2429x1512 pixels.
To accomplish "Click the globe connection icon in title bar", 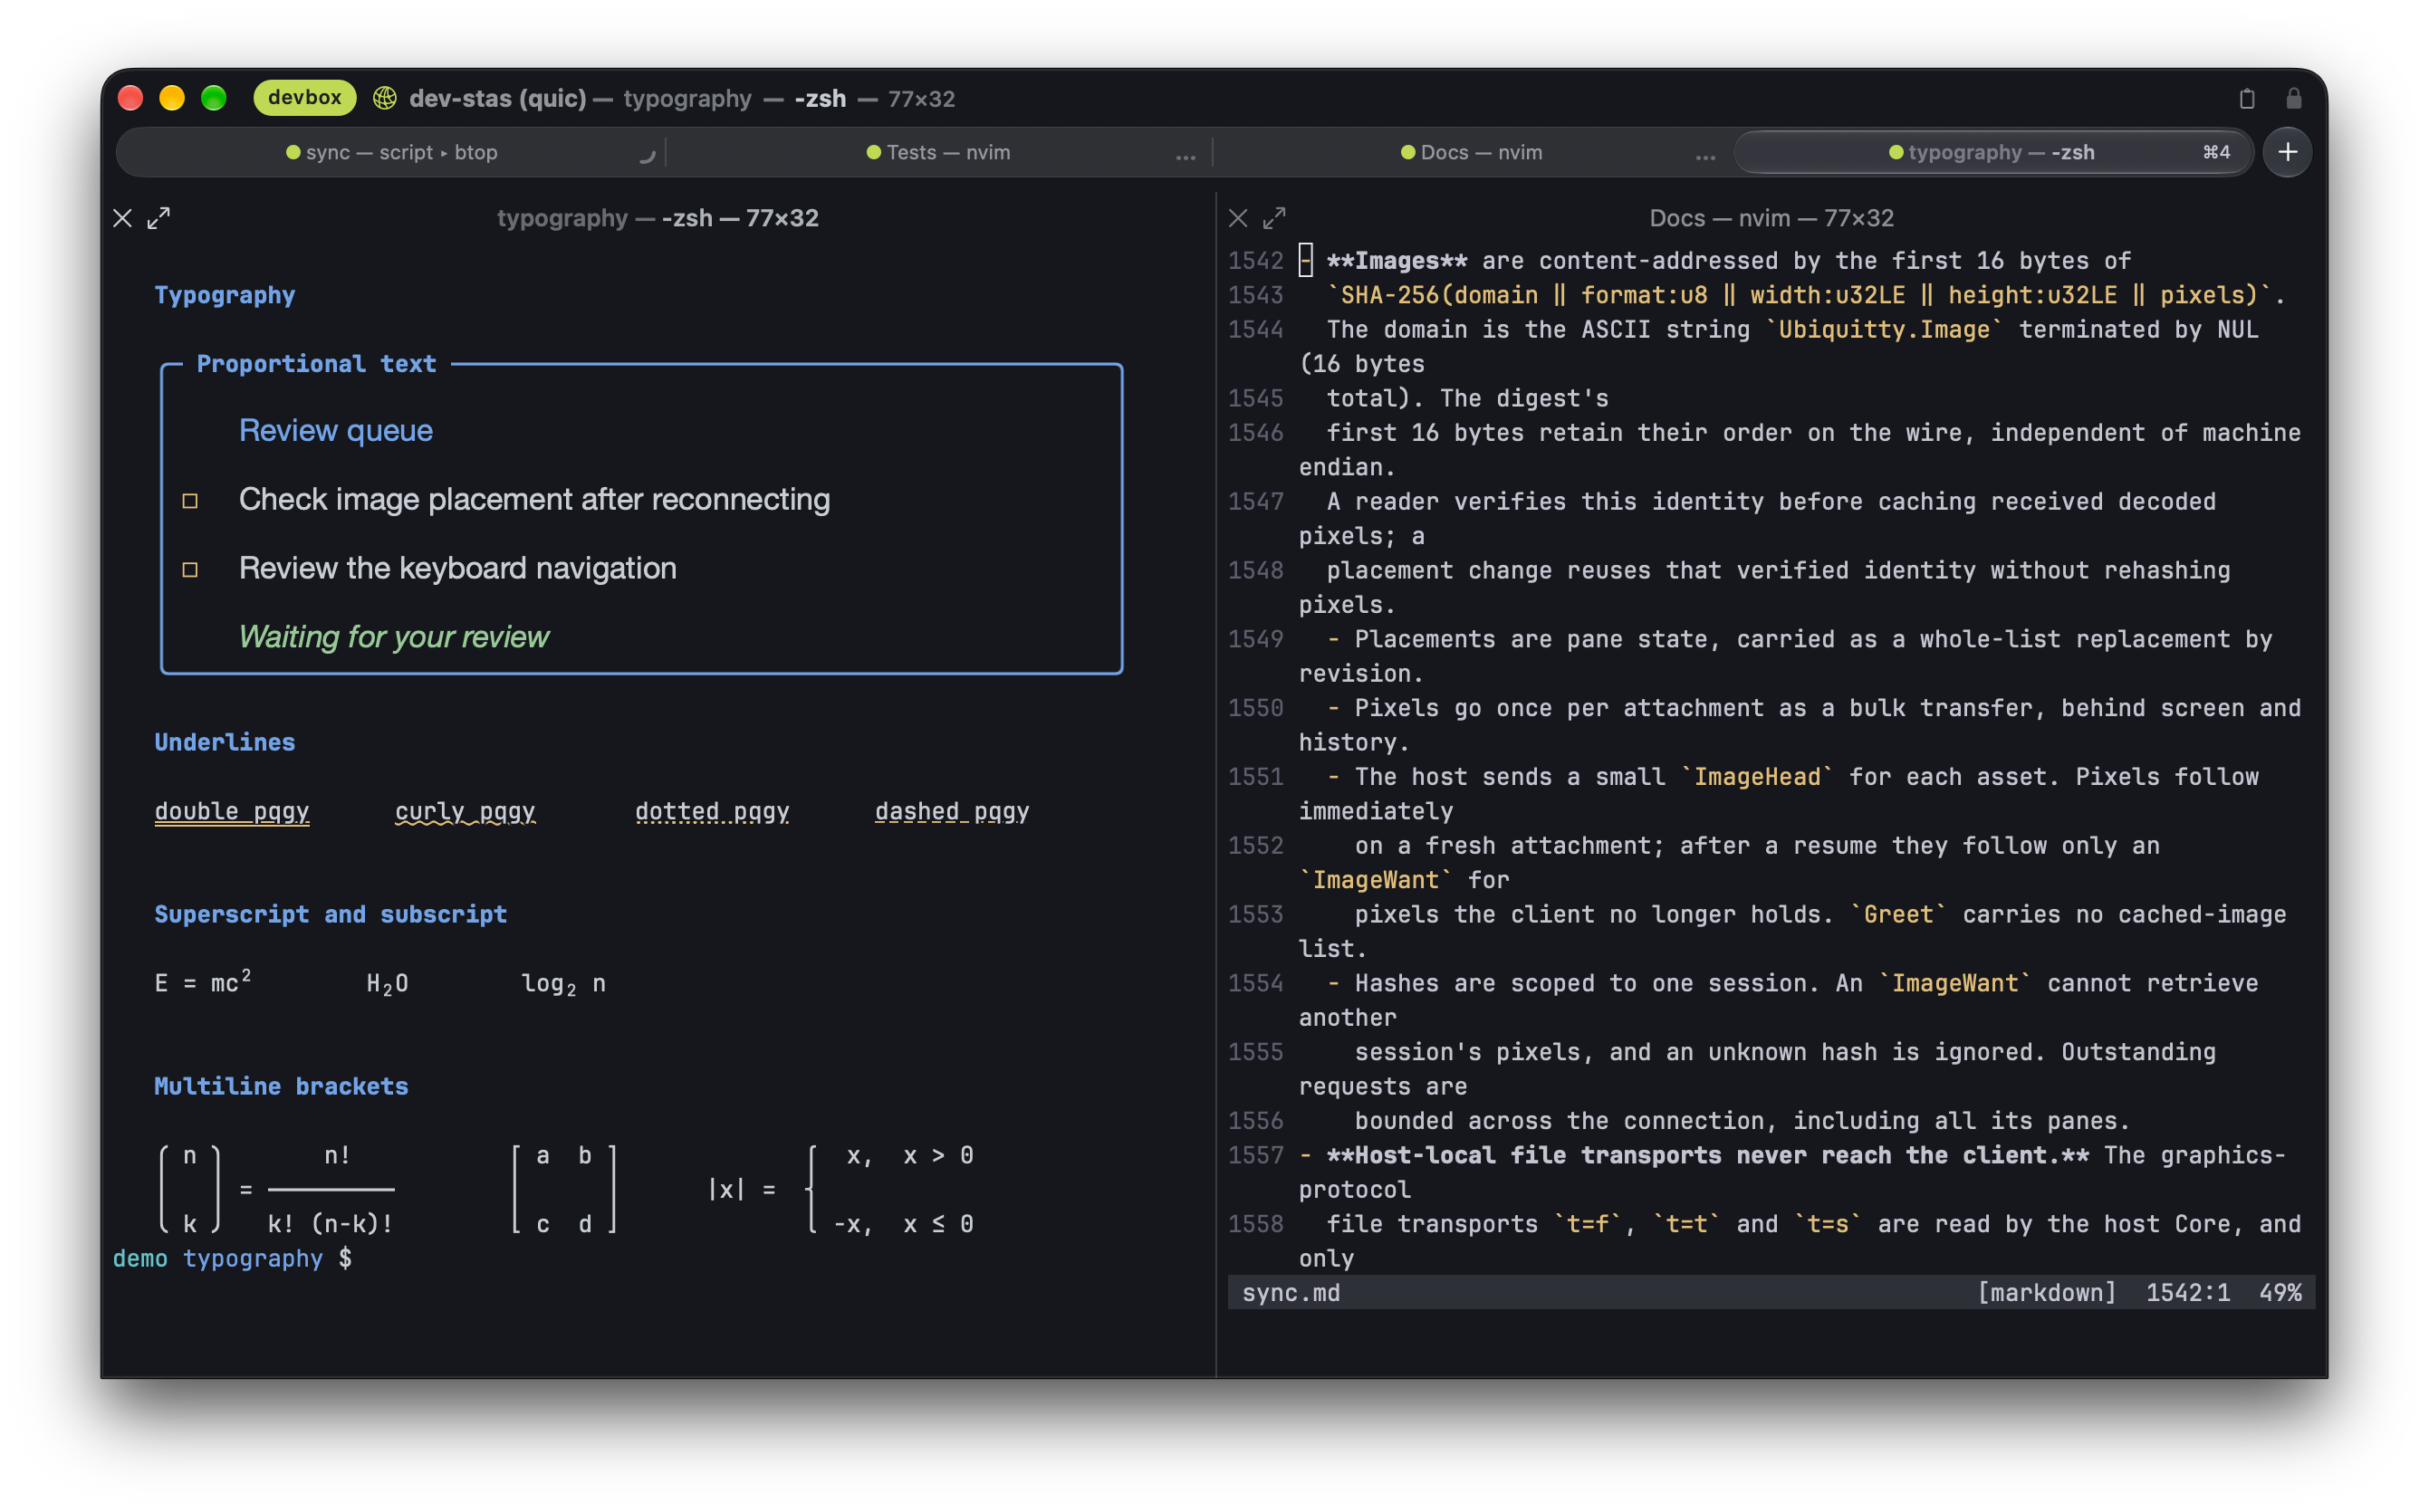I will pos(385,98).
